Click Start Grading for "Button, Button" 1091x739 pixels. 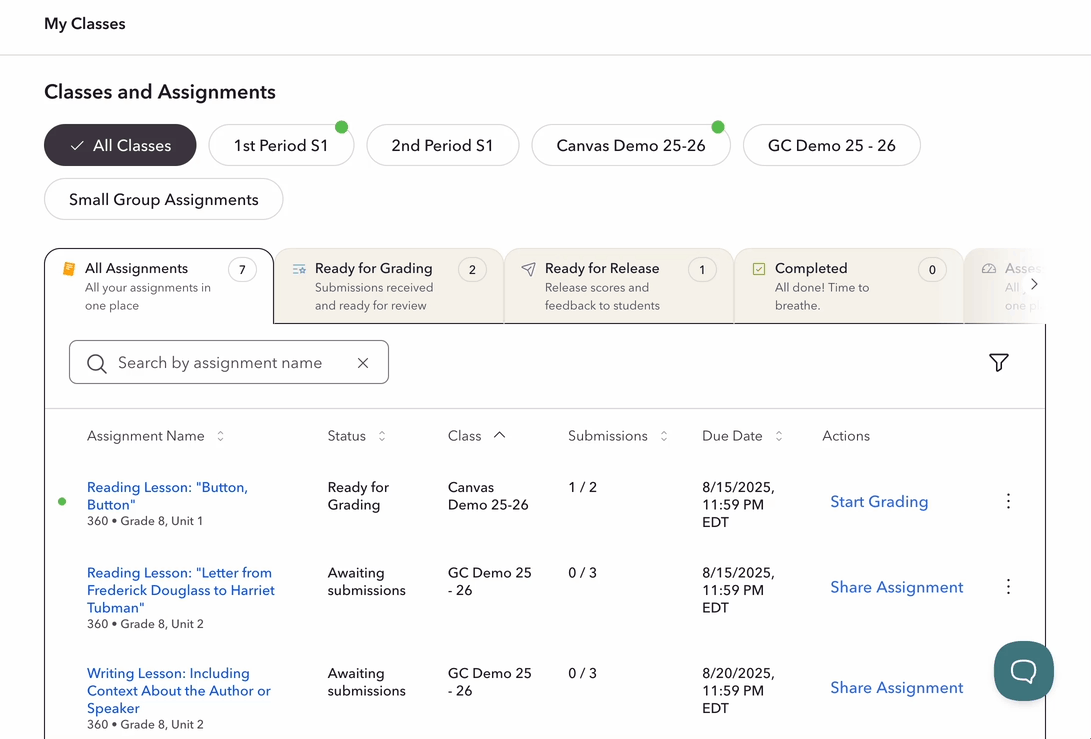879,502
